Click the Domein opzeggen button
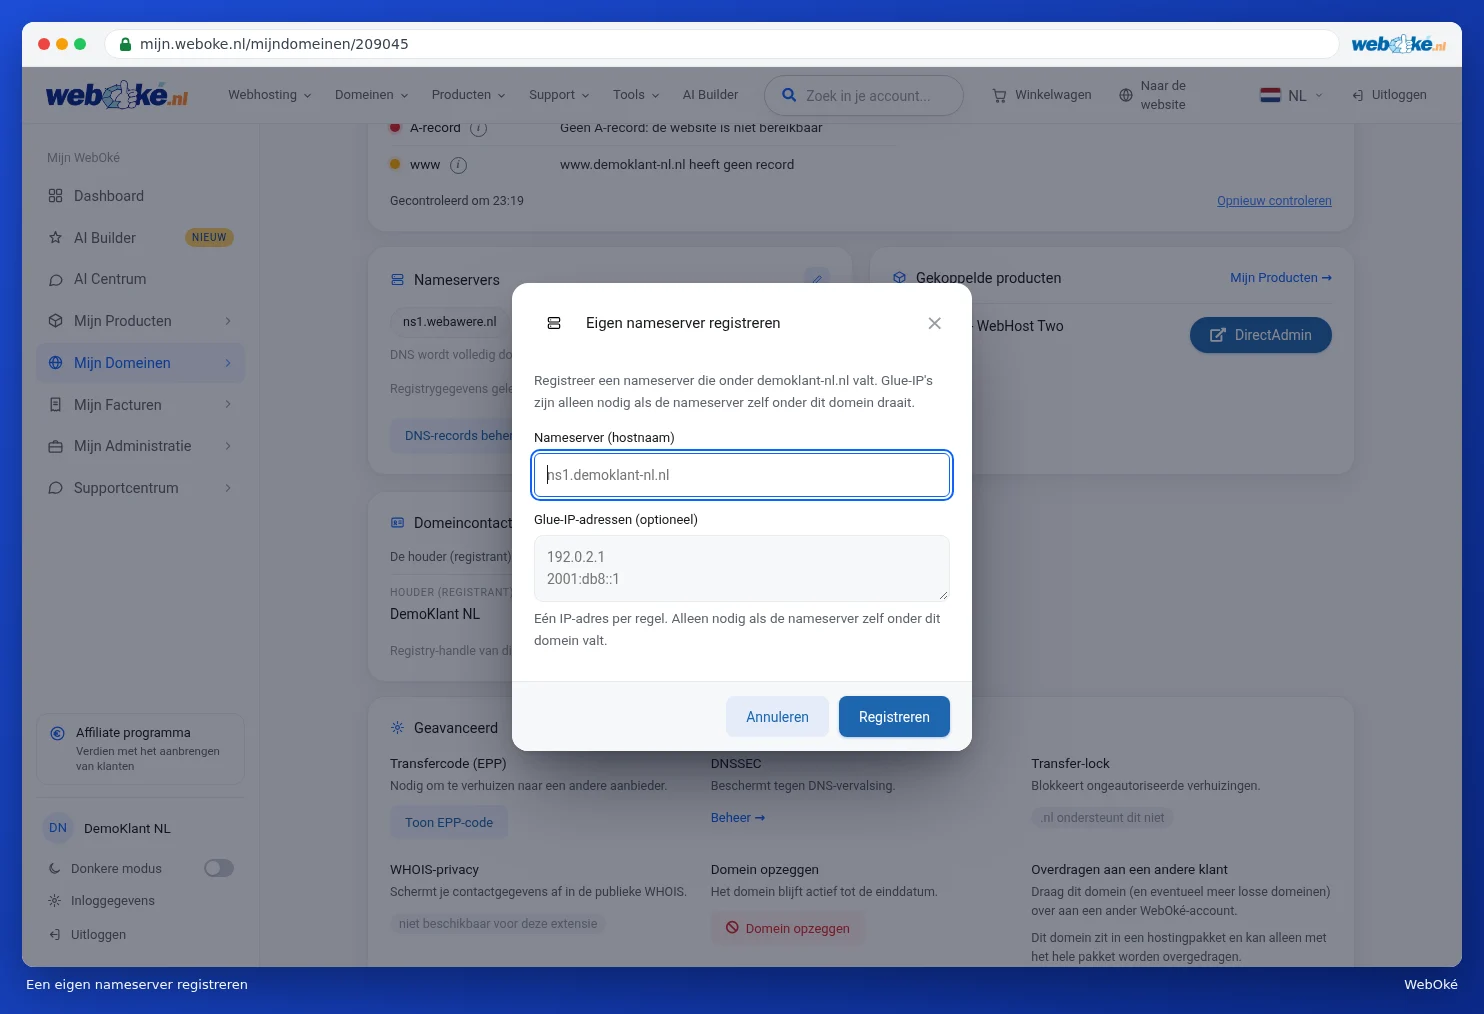 coord(788,929)
